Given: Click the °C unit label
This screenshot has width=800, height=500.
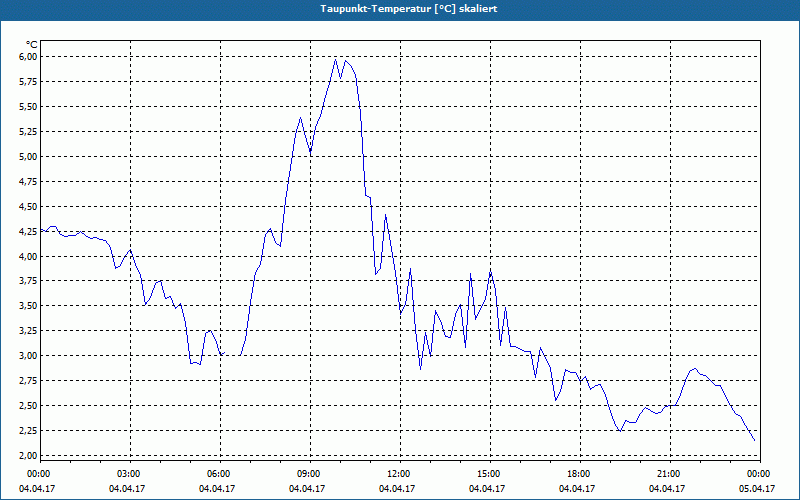Looking at the screenshot, I should [x=31, y=45].
